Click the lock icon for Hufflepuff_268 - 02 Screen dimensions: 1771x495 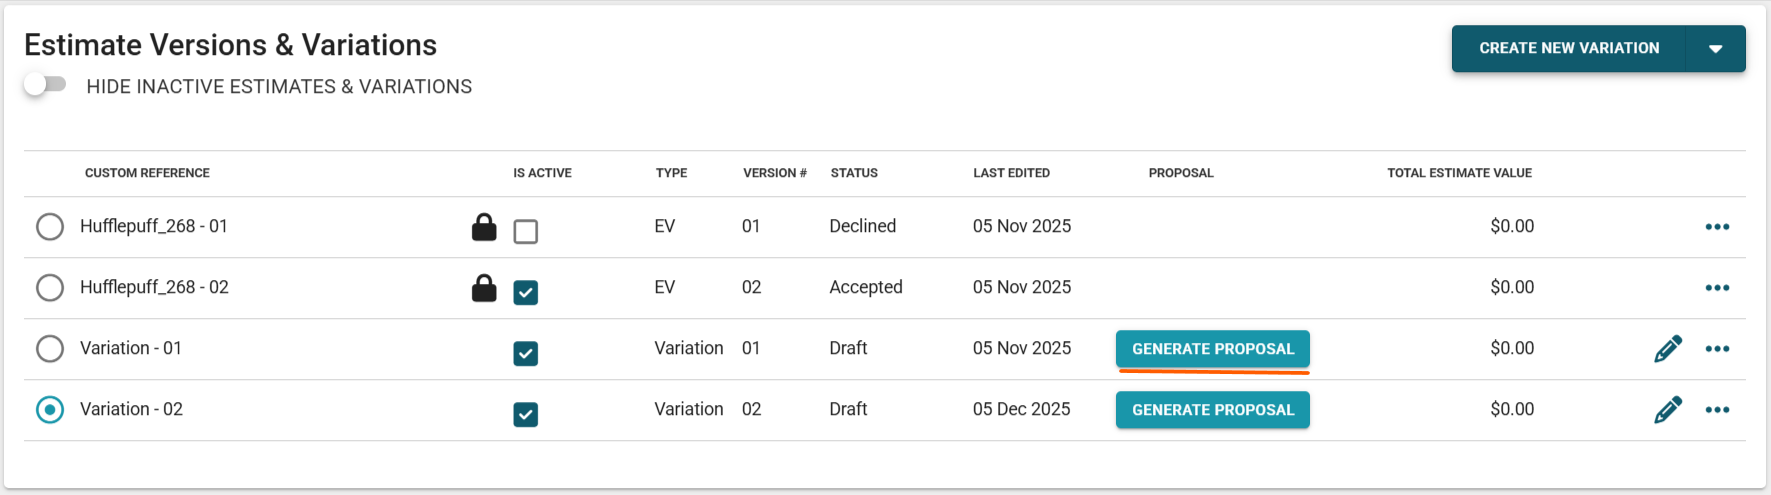pyautogui.click(x=484, y=288)
